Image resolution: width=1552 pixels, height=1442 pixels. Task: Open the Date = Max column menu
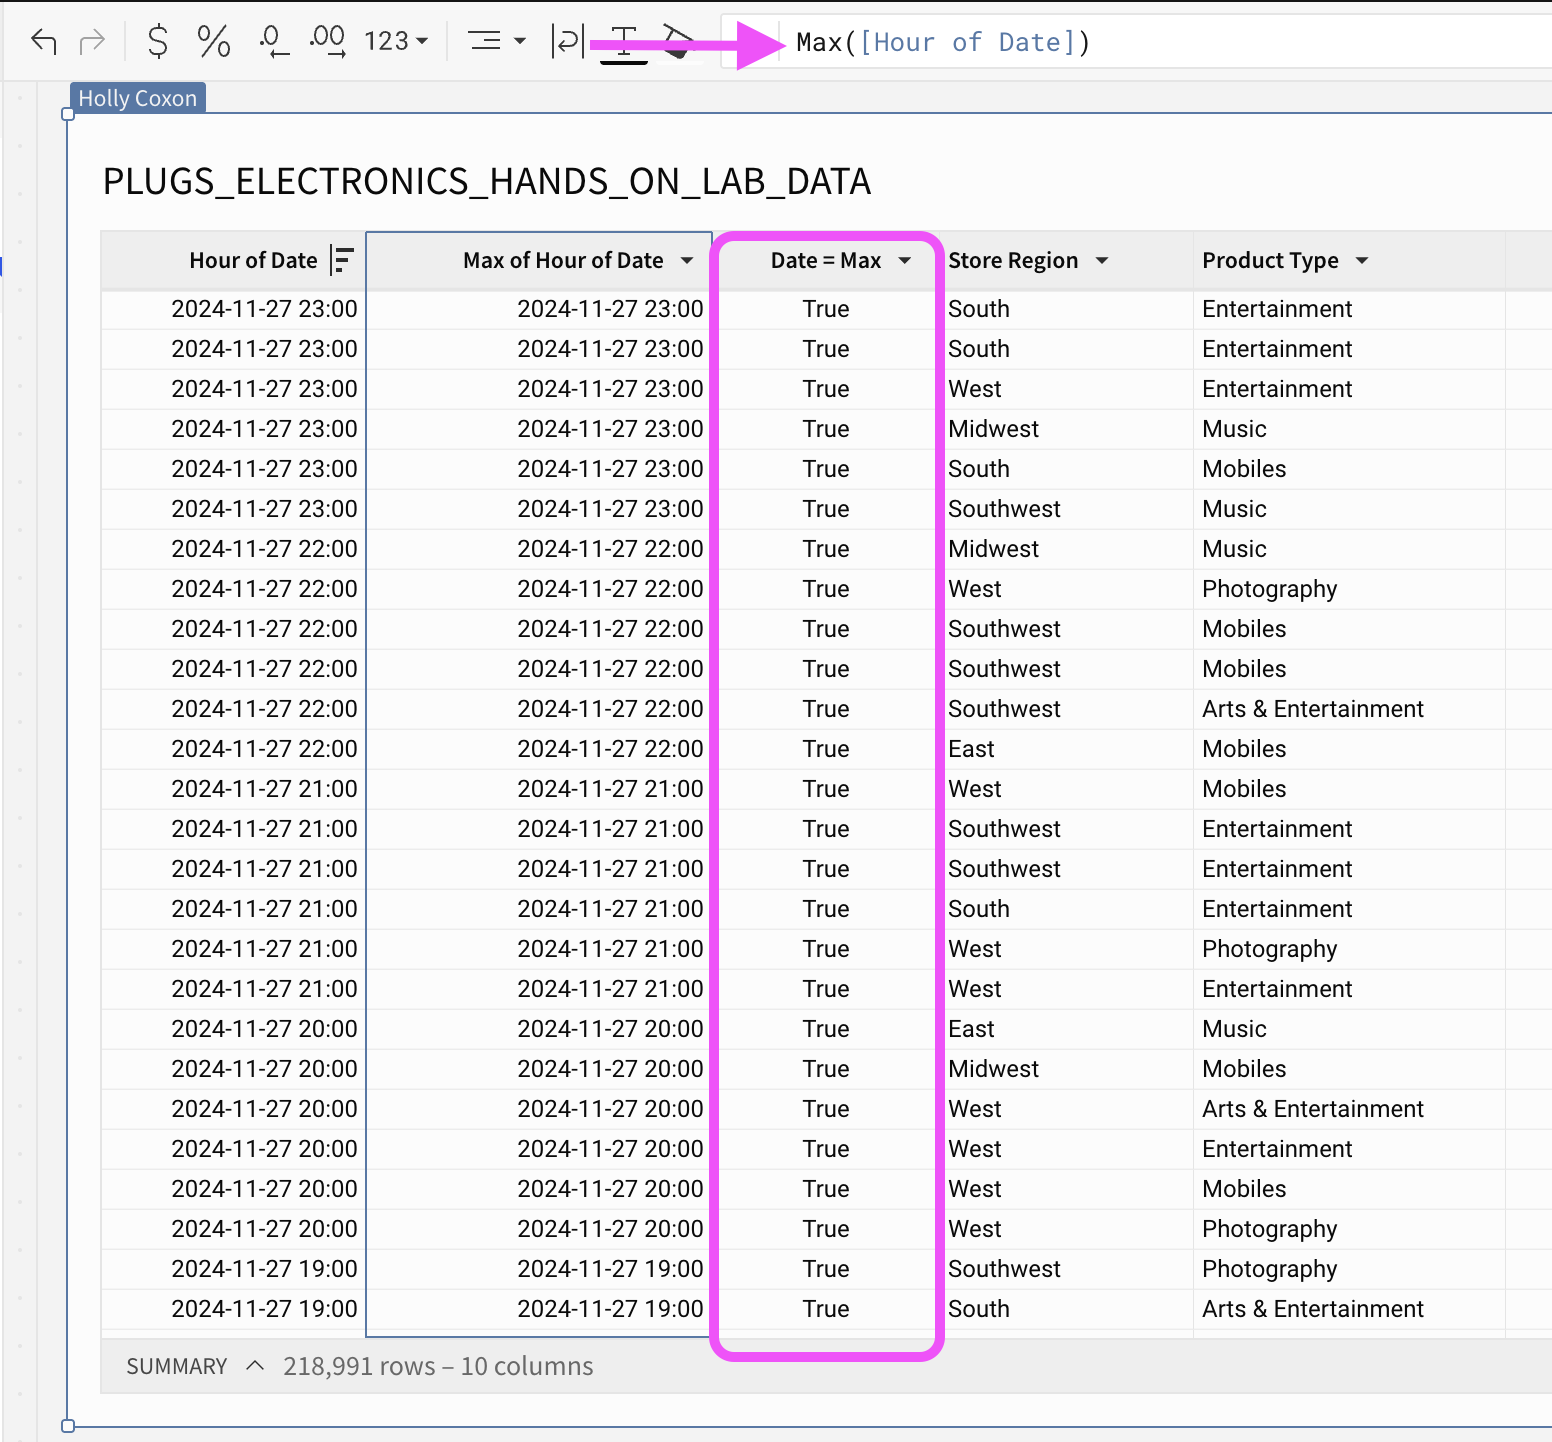click(905, 261)
